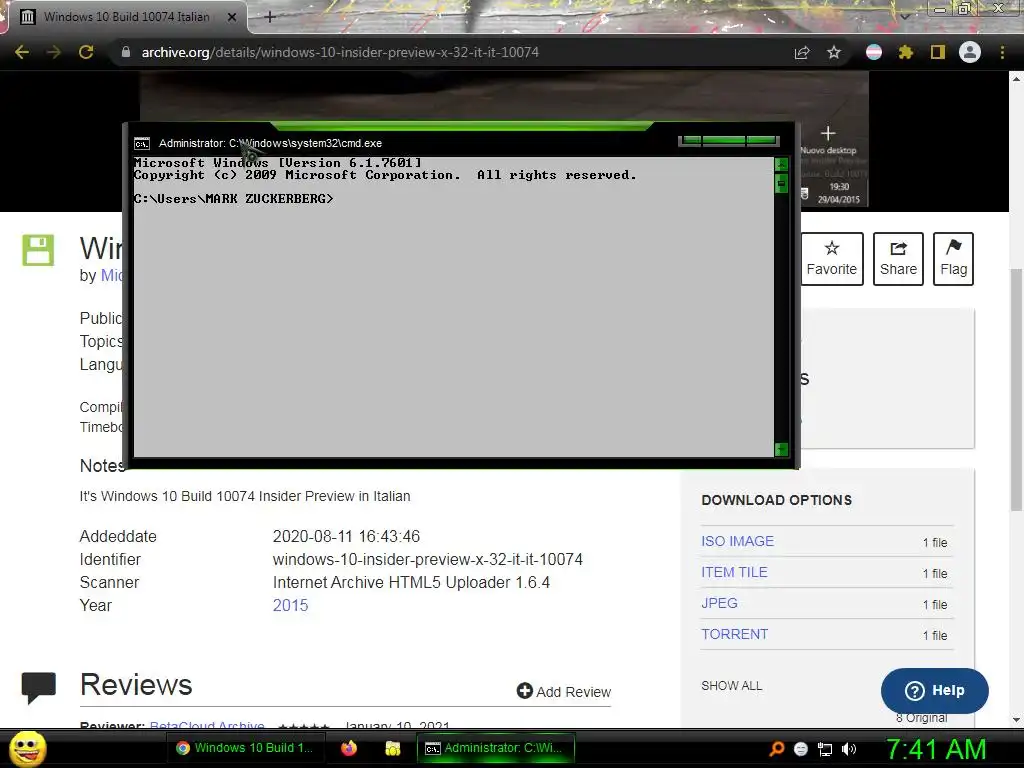Click SHOW ALL download options
This screenshot has height=768, width=1024.
pos(731,686)
